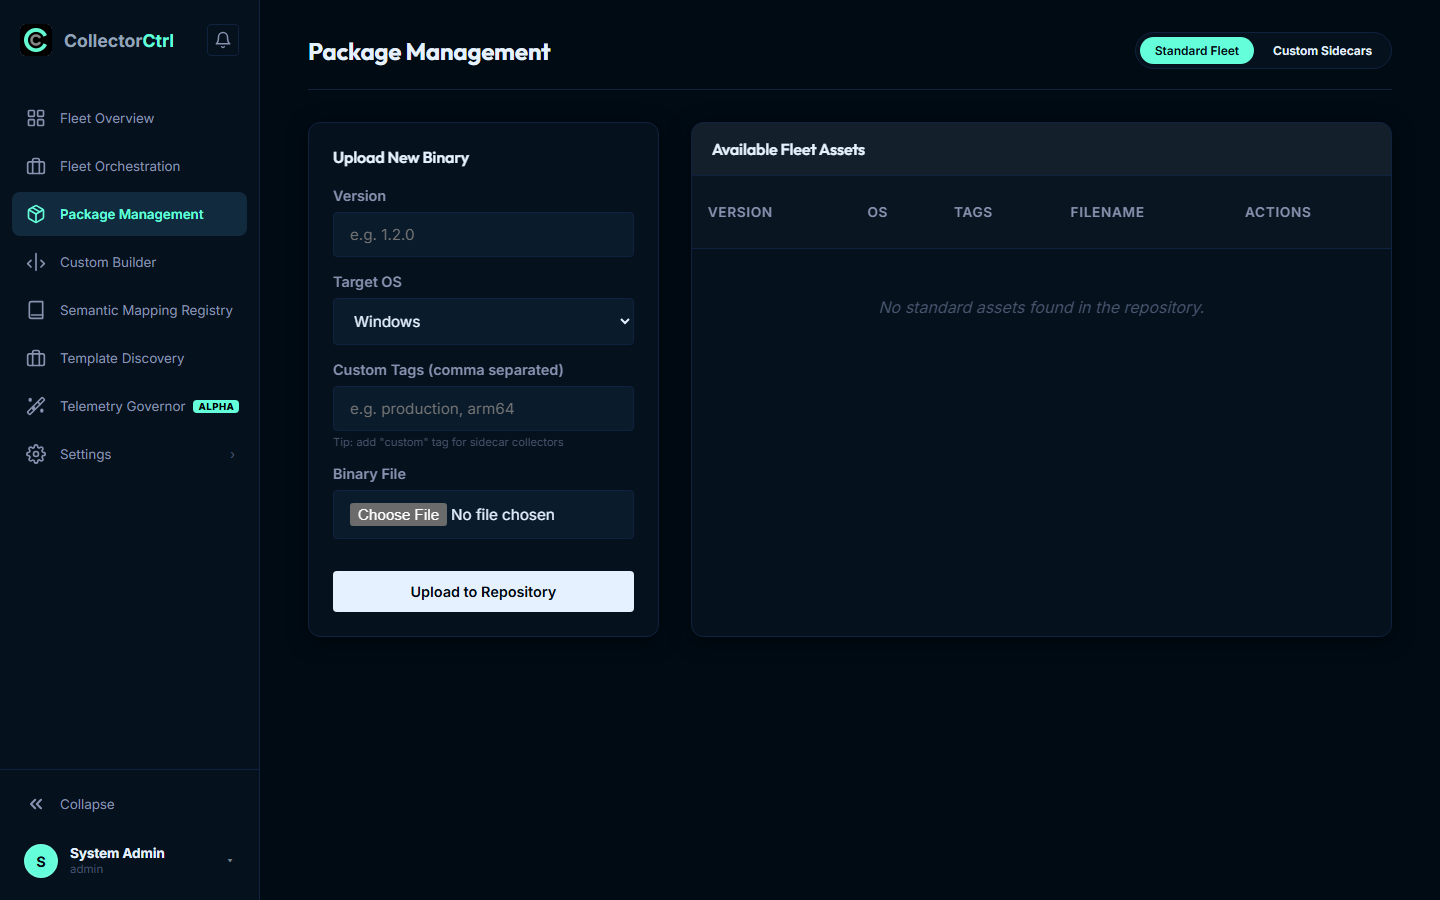Open Custom Builder page
Screen dimensions: 1440x900
(129, 262)
